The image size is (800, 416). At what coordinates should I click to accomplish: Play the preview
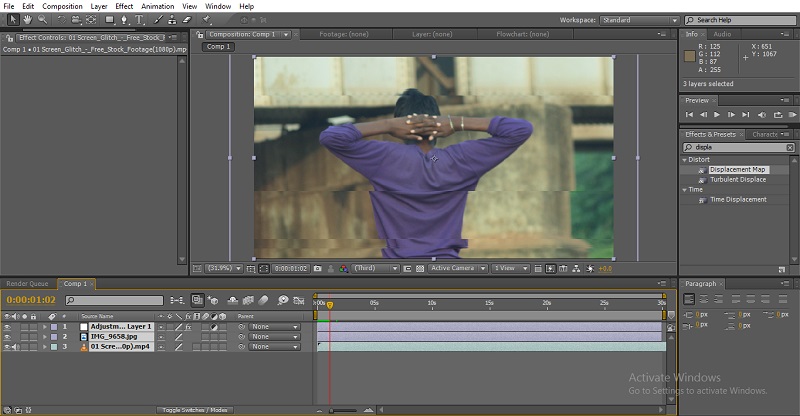[x=717, y=115]
